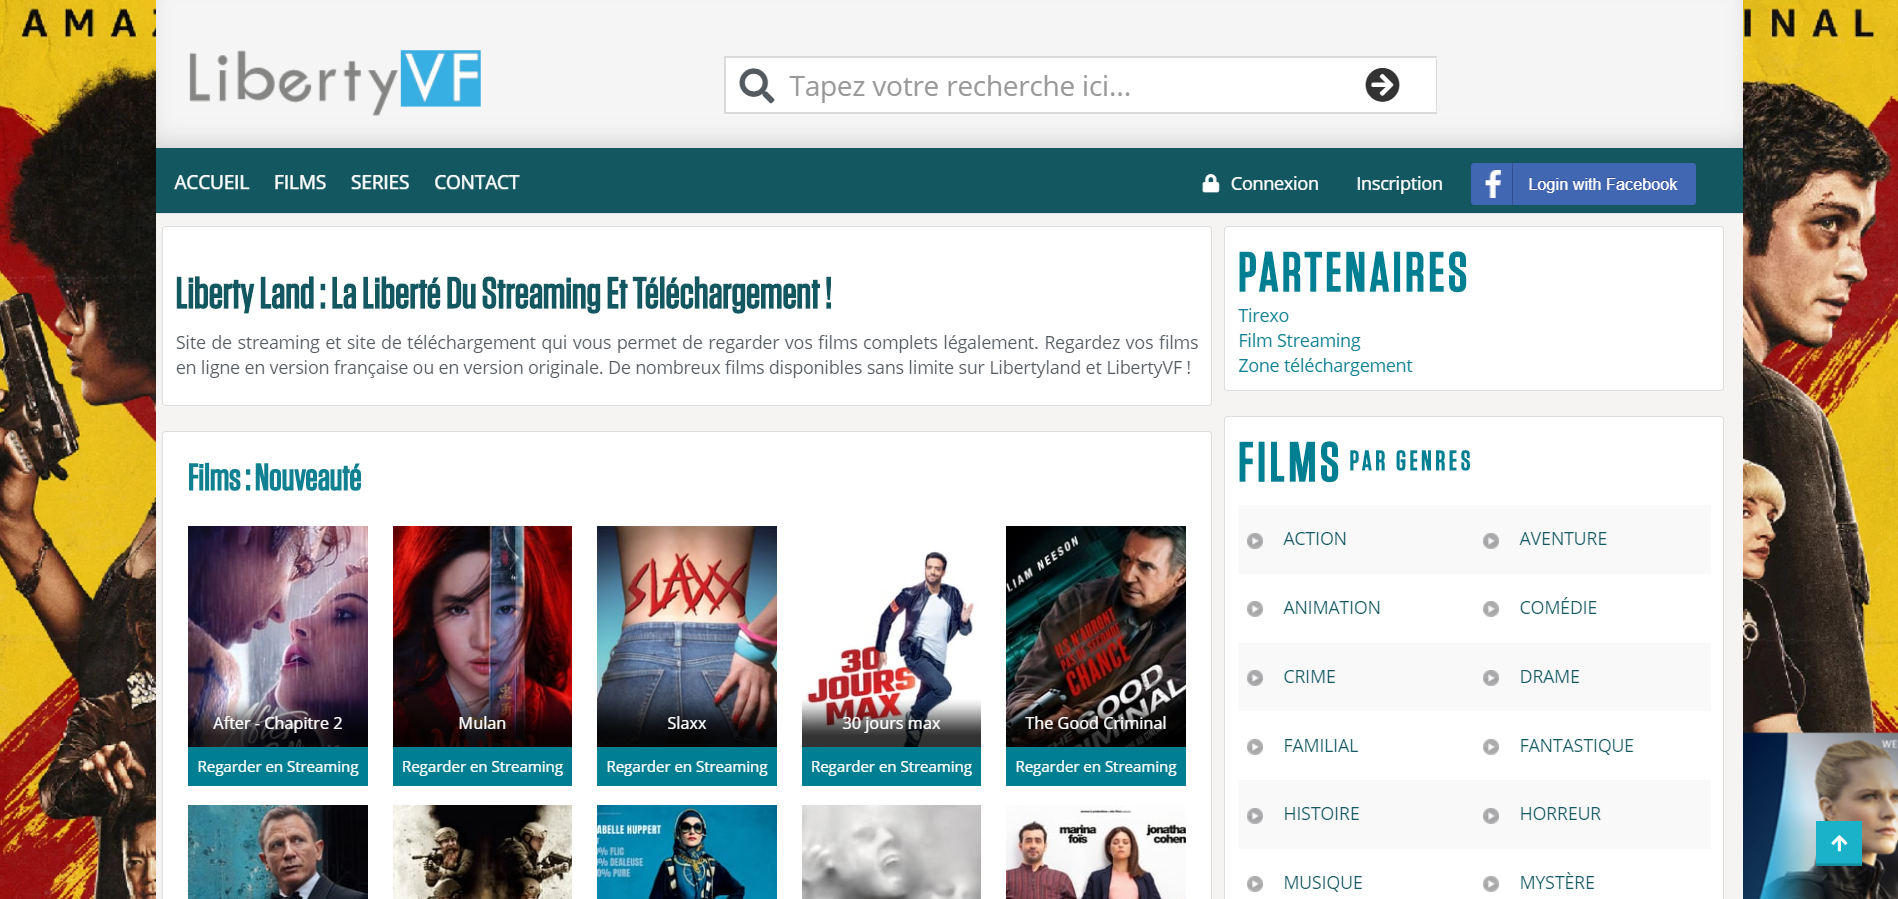The height and width of the screenshot is (899, 1898).
Task: Click the Inscription link
Action: click(x=1399, y=183)
